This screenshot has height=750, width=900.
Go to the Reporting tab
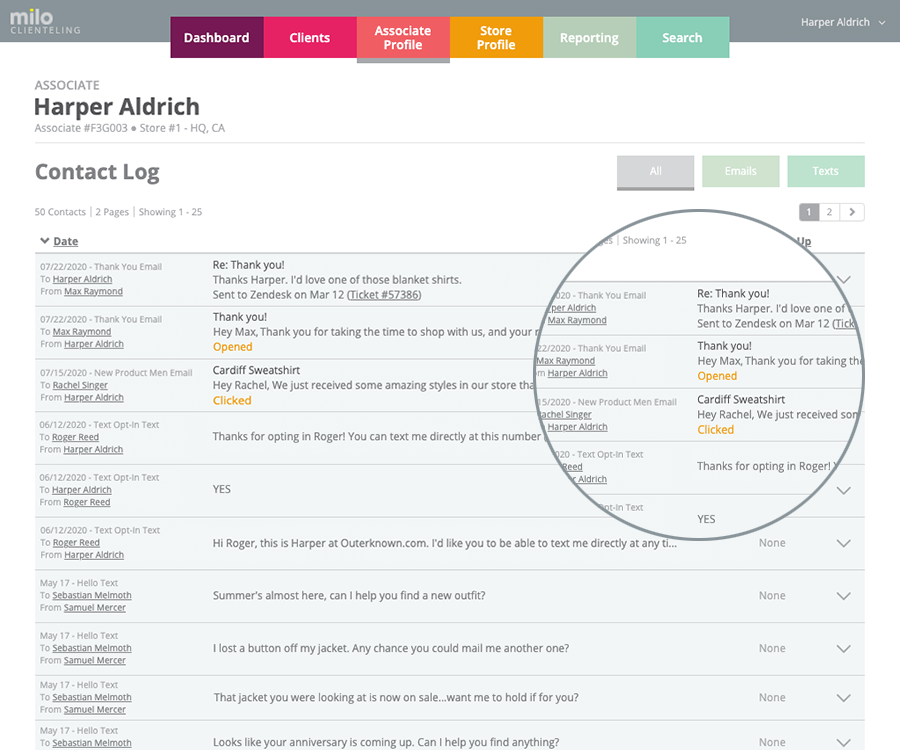click(x=589, y=37)
